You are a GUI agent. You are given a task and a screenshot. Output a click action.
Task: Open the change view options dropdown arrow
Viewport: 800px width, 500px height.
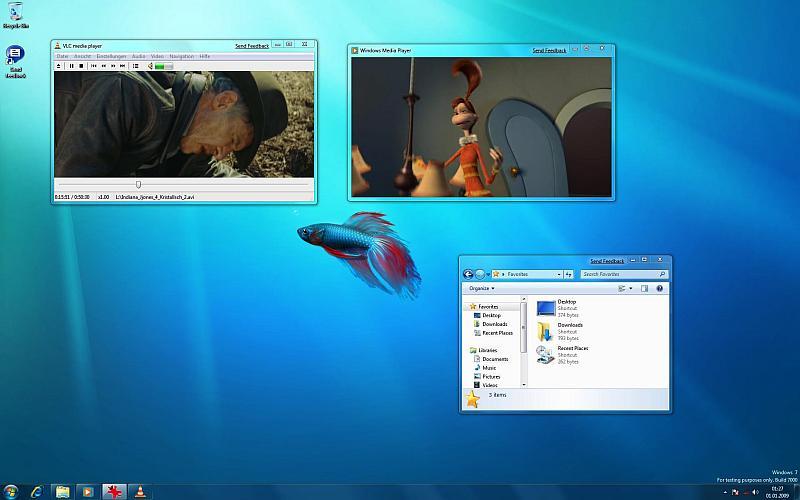tap(632, 288)
